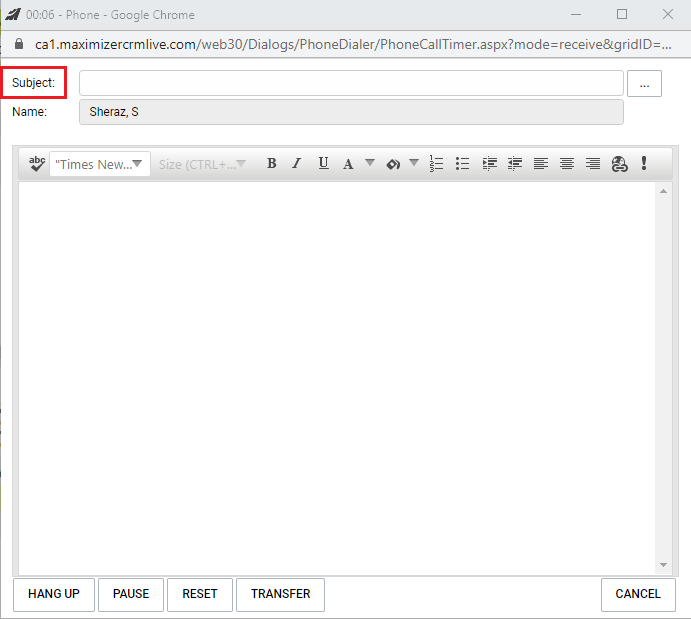691x619 pixels.
Task: Click the HANG UP button
Action: [54, 594]
